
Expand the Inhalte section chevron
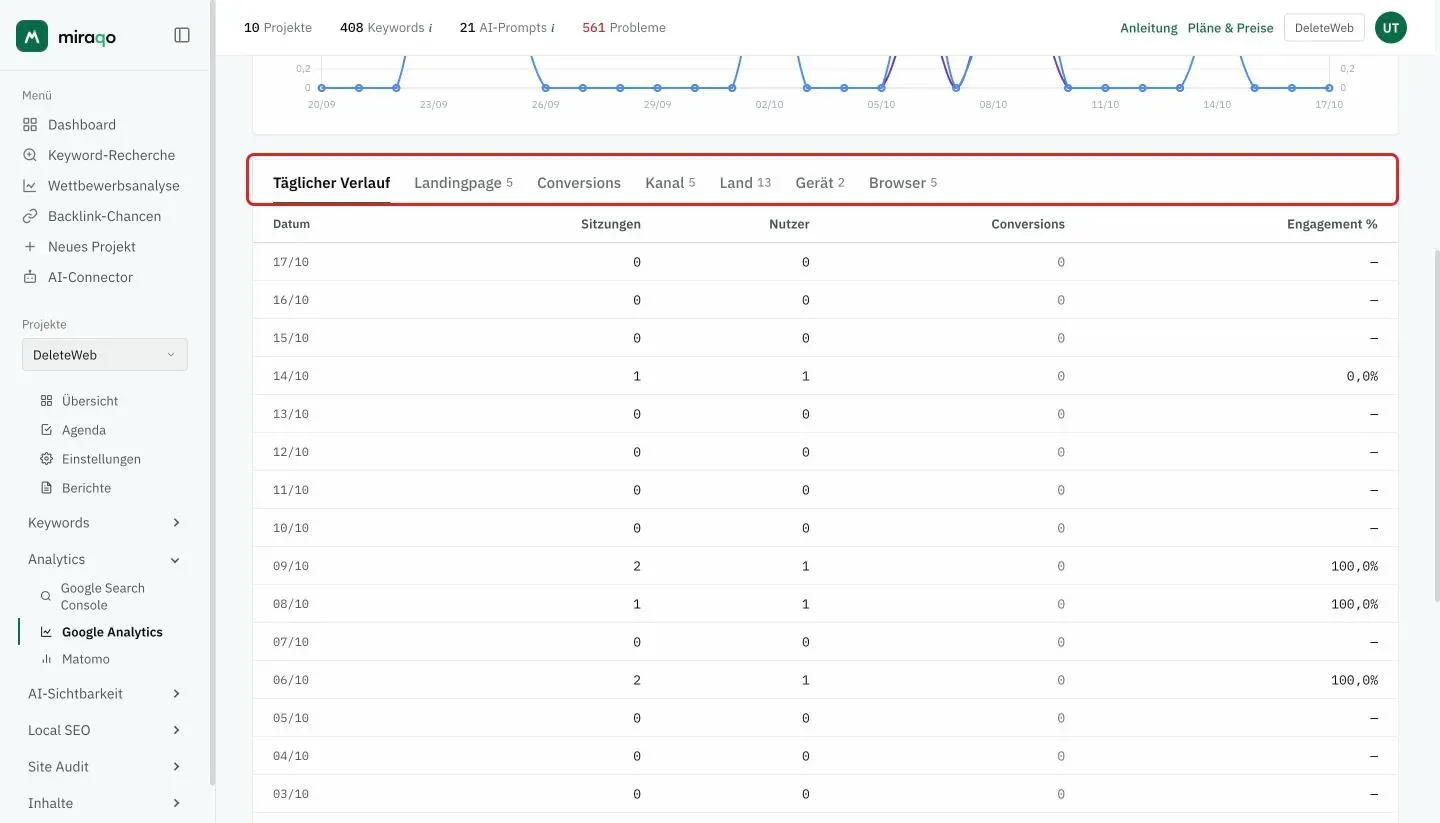176,803
